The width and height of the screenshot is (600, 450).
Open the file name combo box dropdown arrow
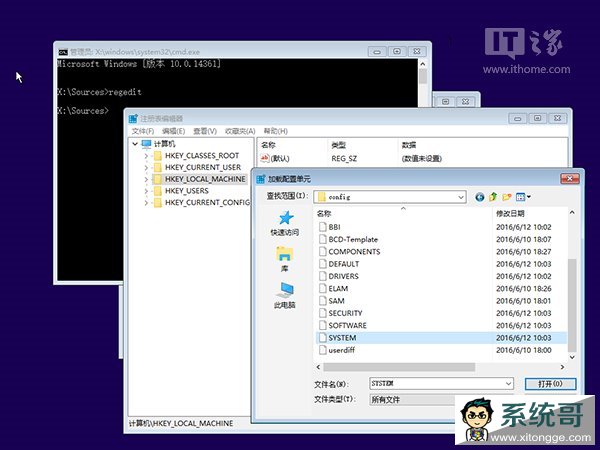[508, 383]
